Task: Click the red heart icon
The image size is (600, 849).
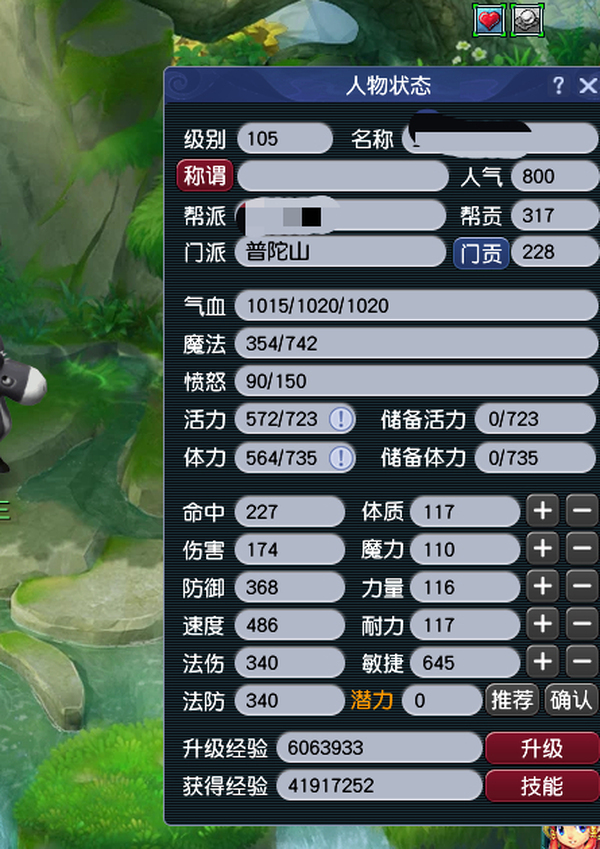Action: [490, 19]
